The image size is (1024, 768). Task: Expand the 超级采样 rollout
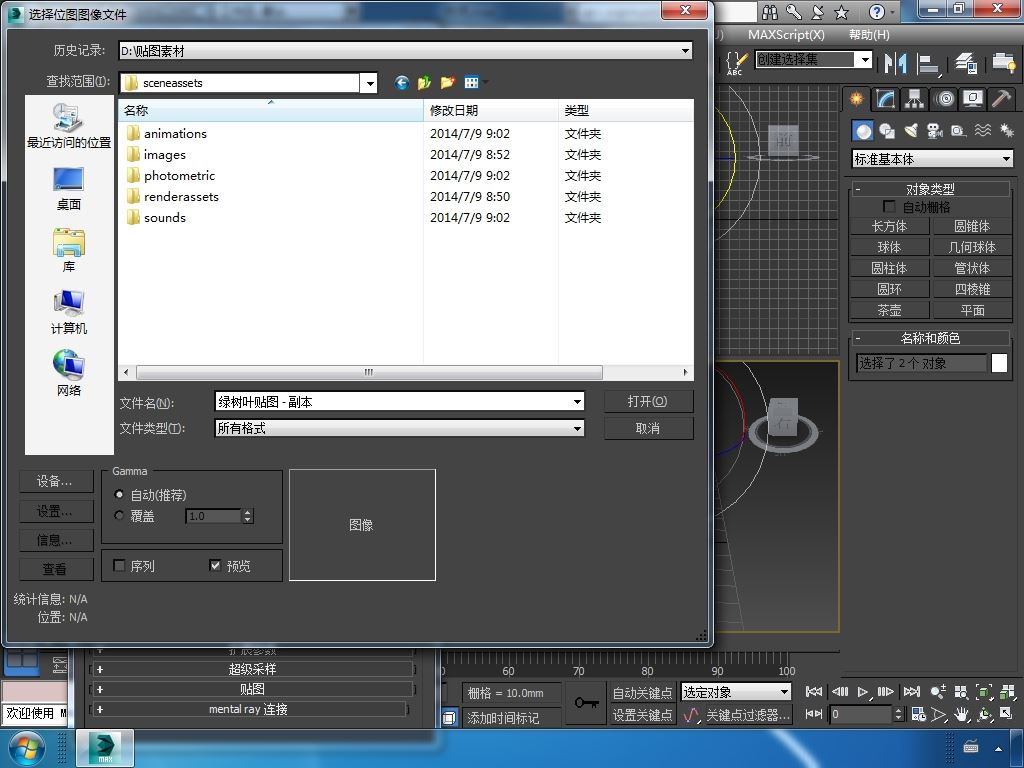click(x=252, y=669)
